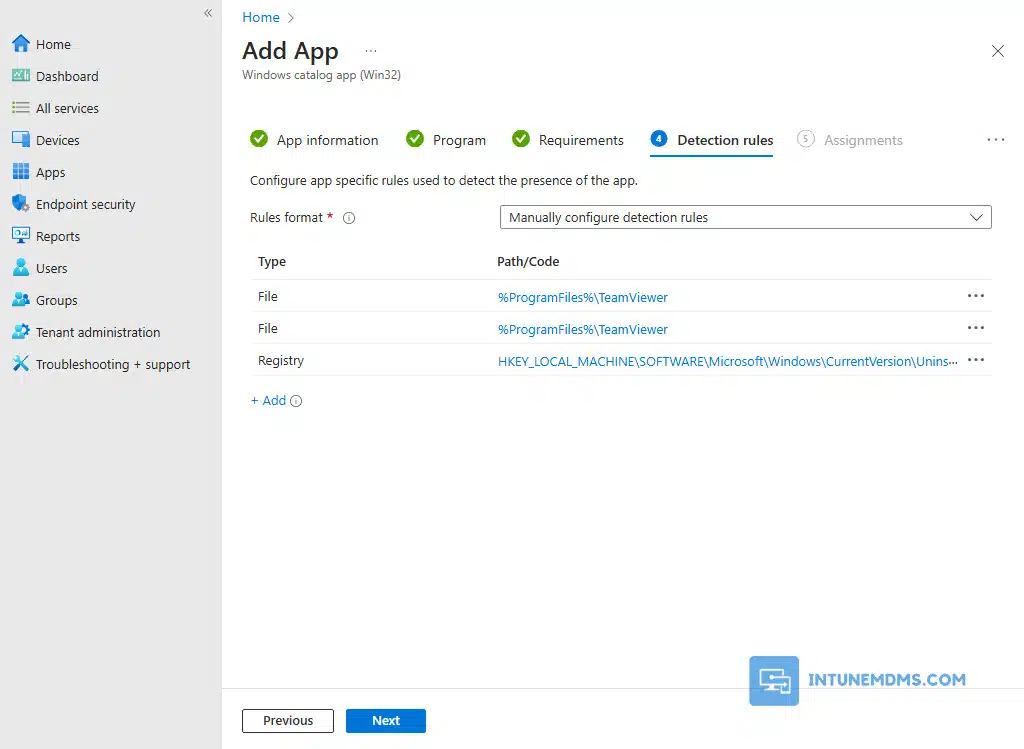
Task: Select the Detection rules step
Action: click(x=711, y=140)
